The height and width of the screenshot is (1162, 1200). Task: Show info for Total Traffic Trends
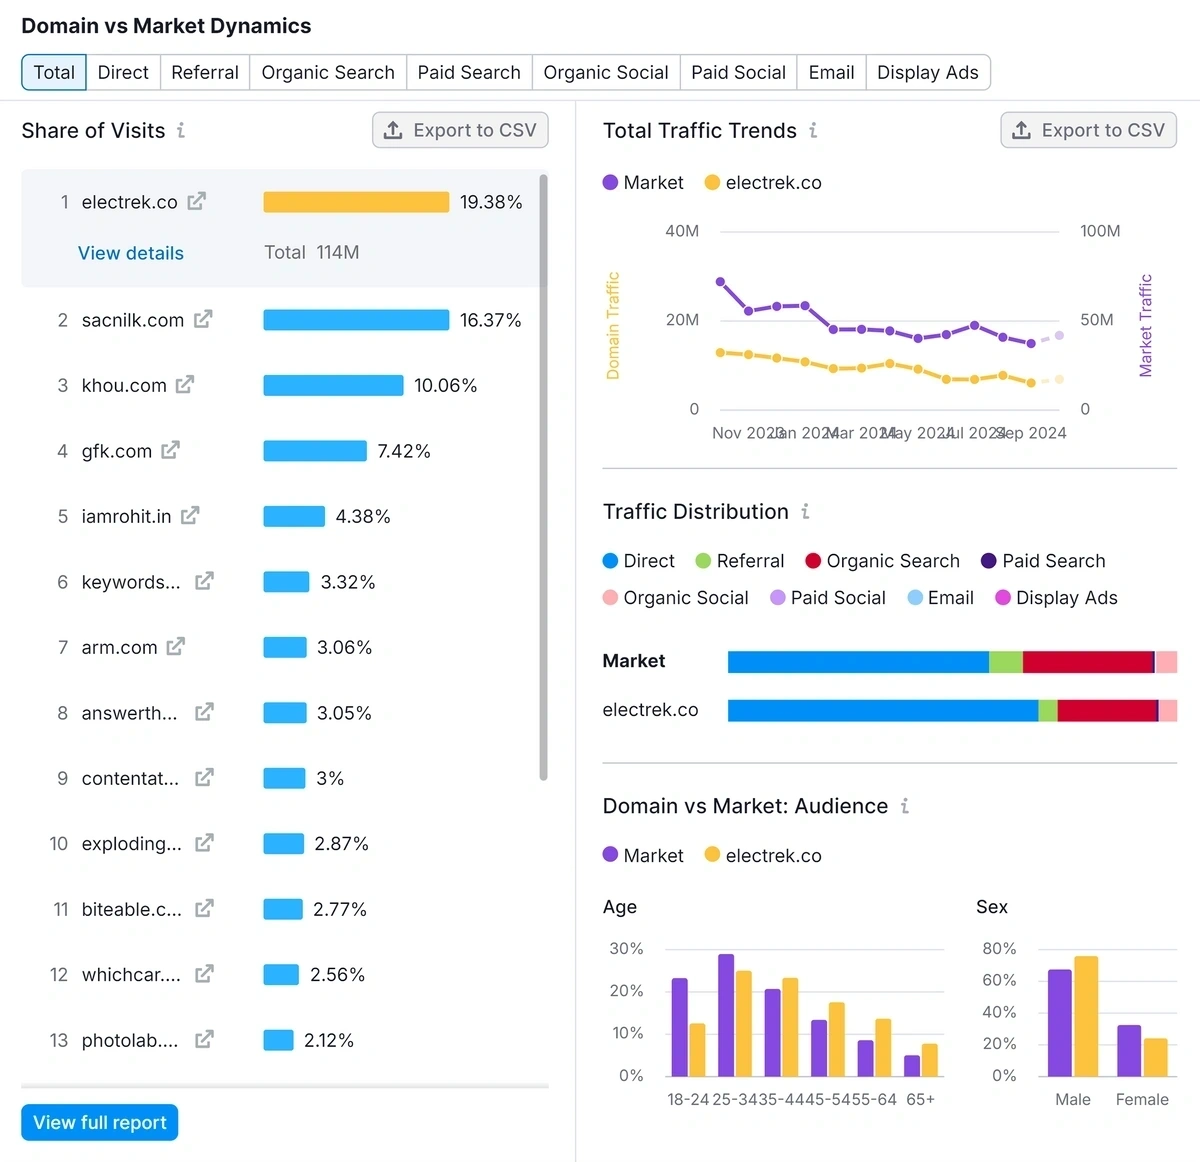point(813,130)
